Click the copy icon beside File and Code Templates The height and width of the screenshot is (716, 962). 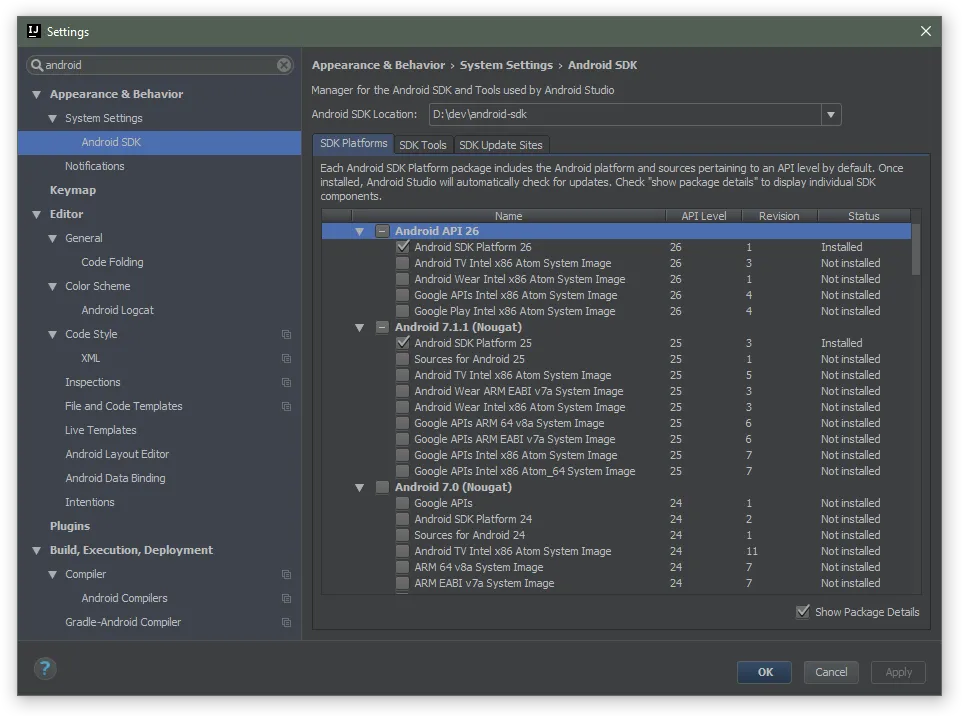pos(286,407)
